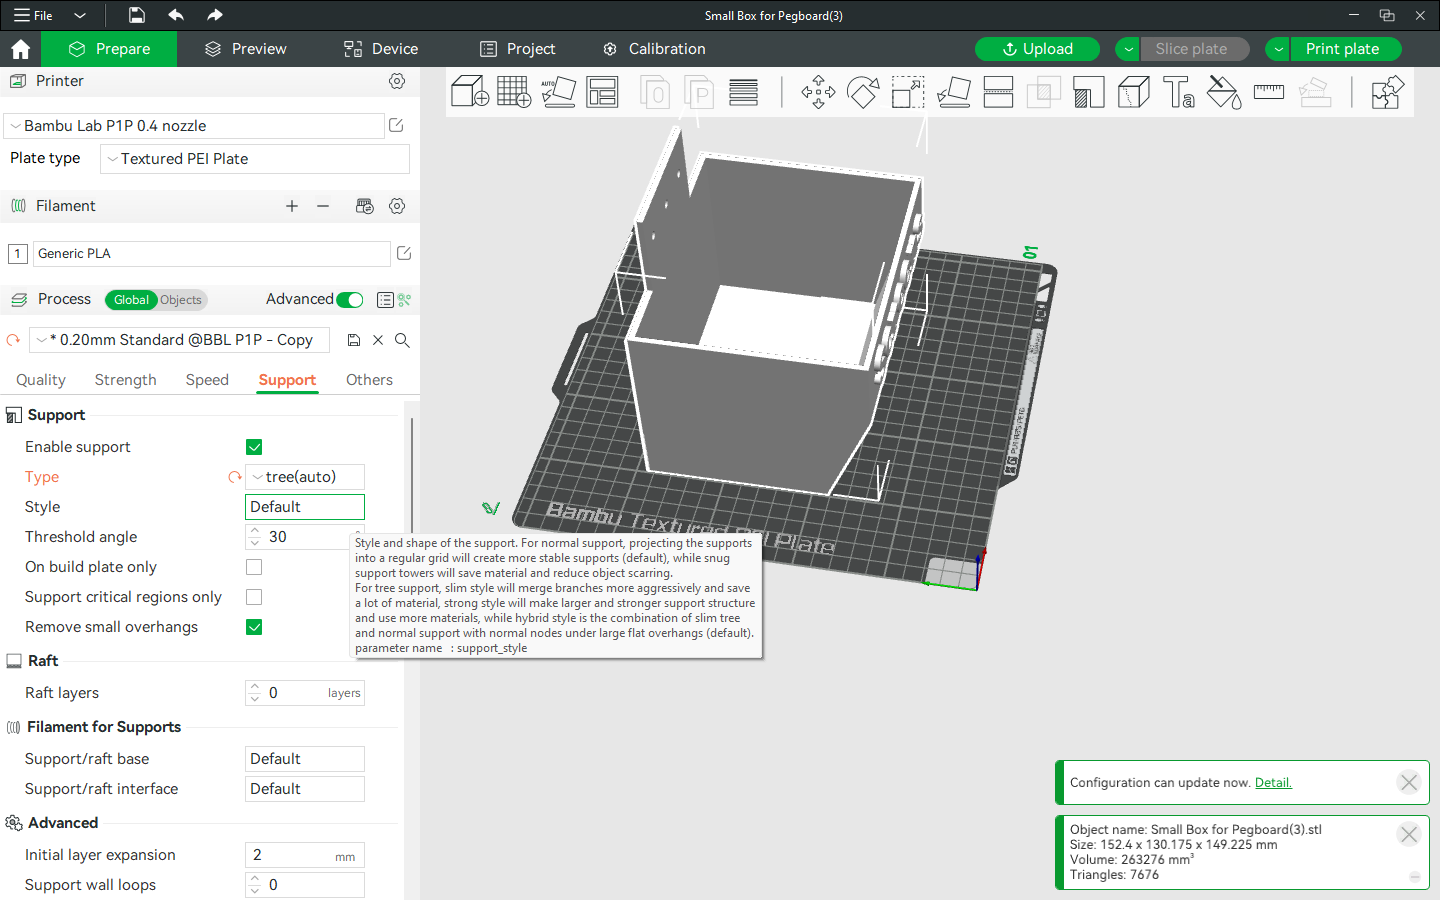
Task: Click the Arrange all objects icon
Action: coord(602,92)
